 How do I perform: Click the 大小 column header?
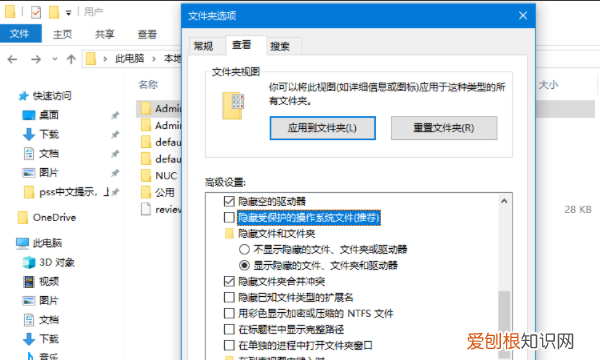[x=548, y=85]
